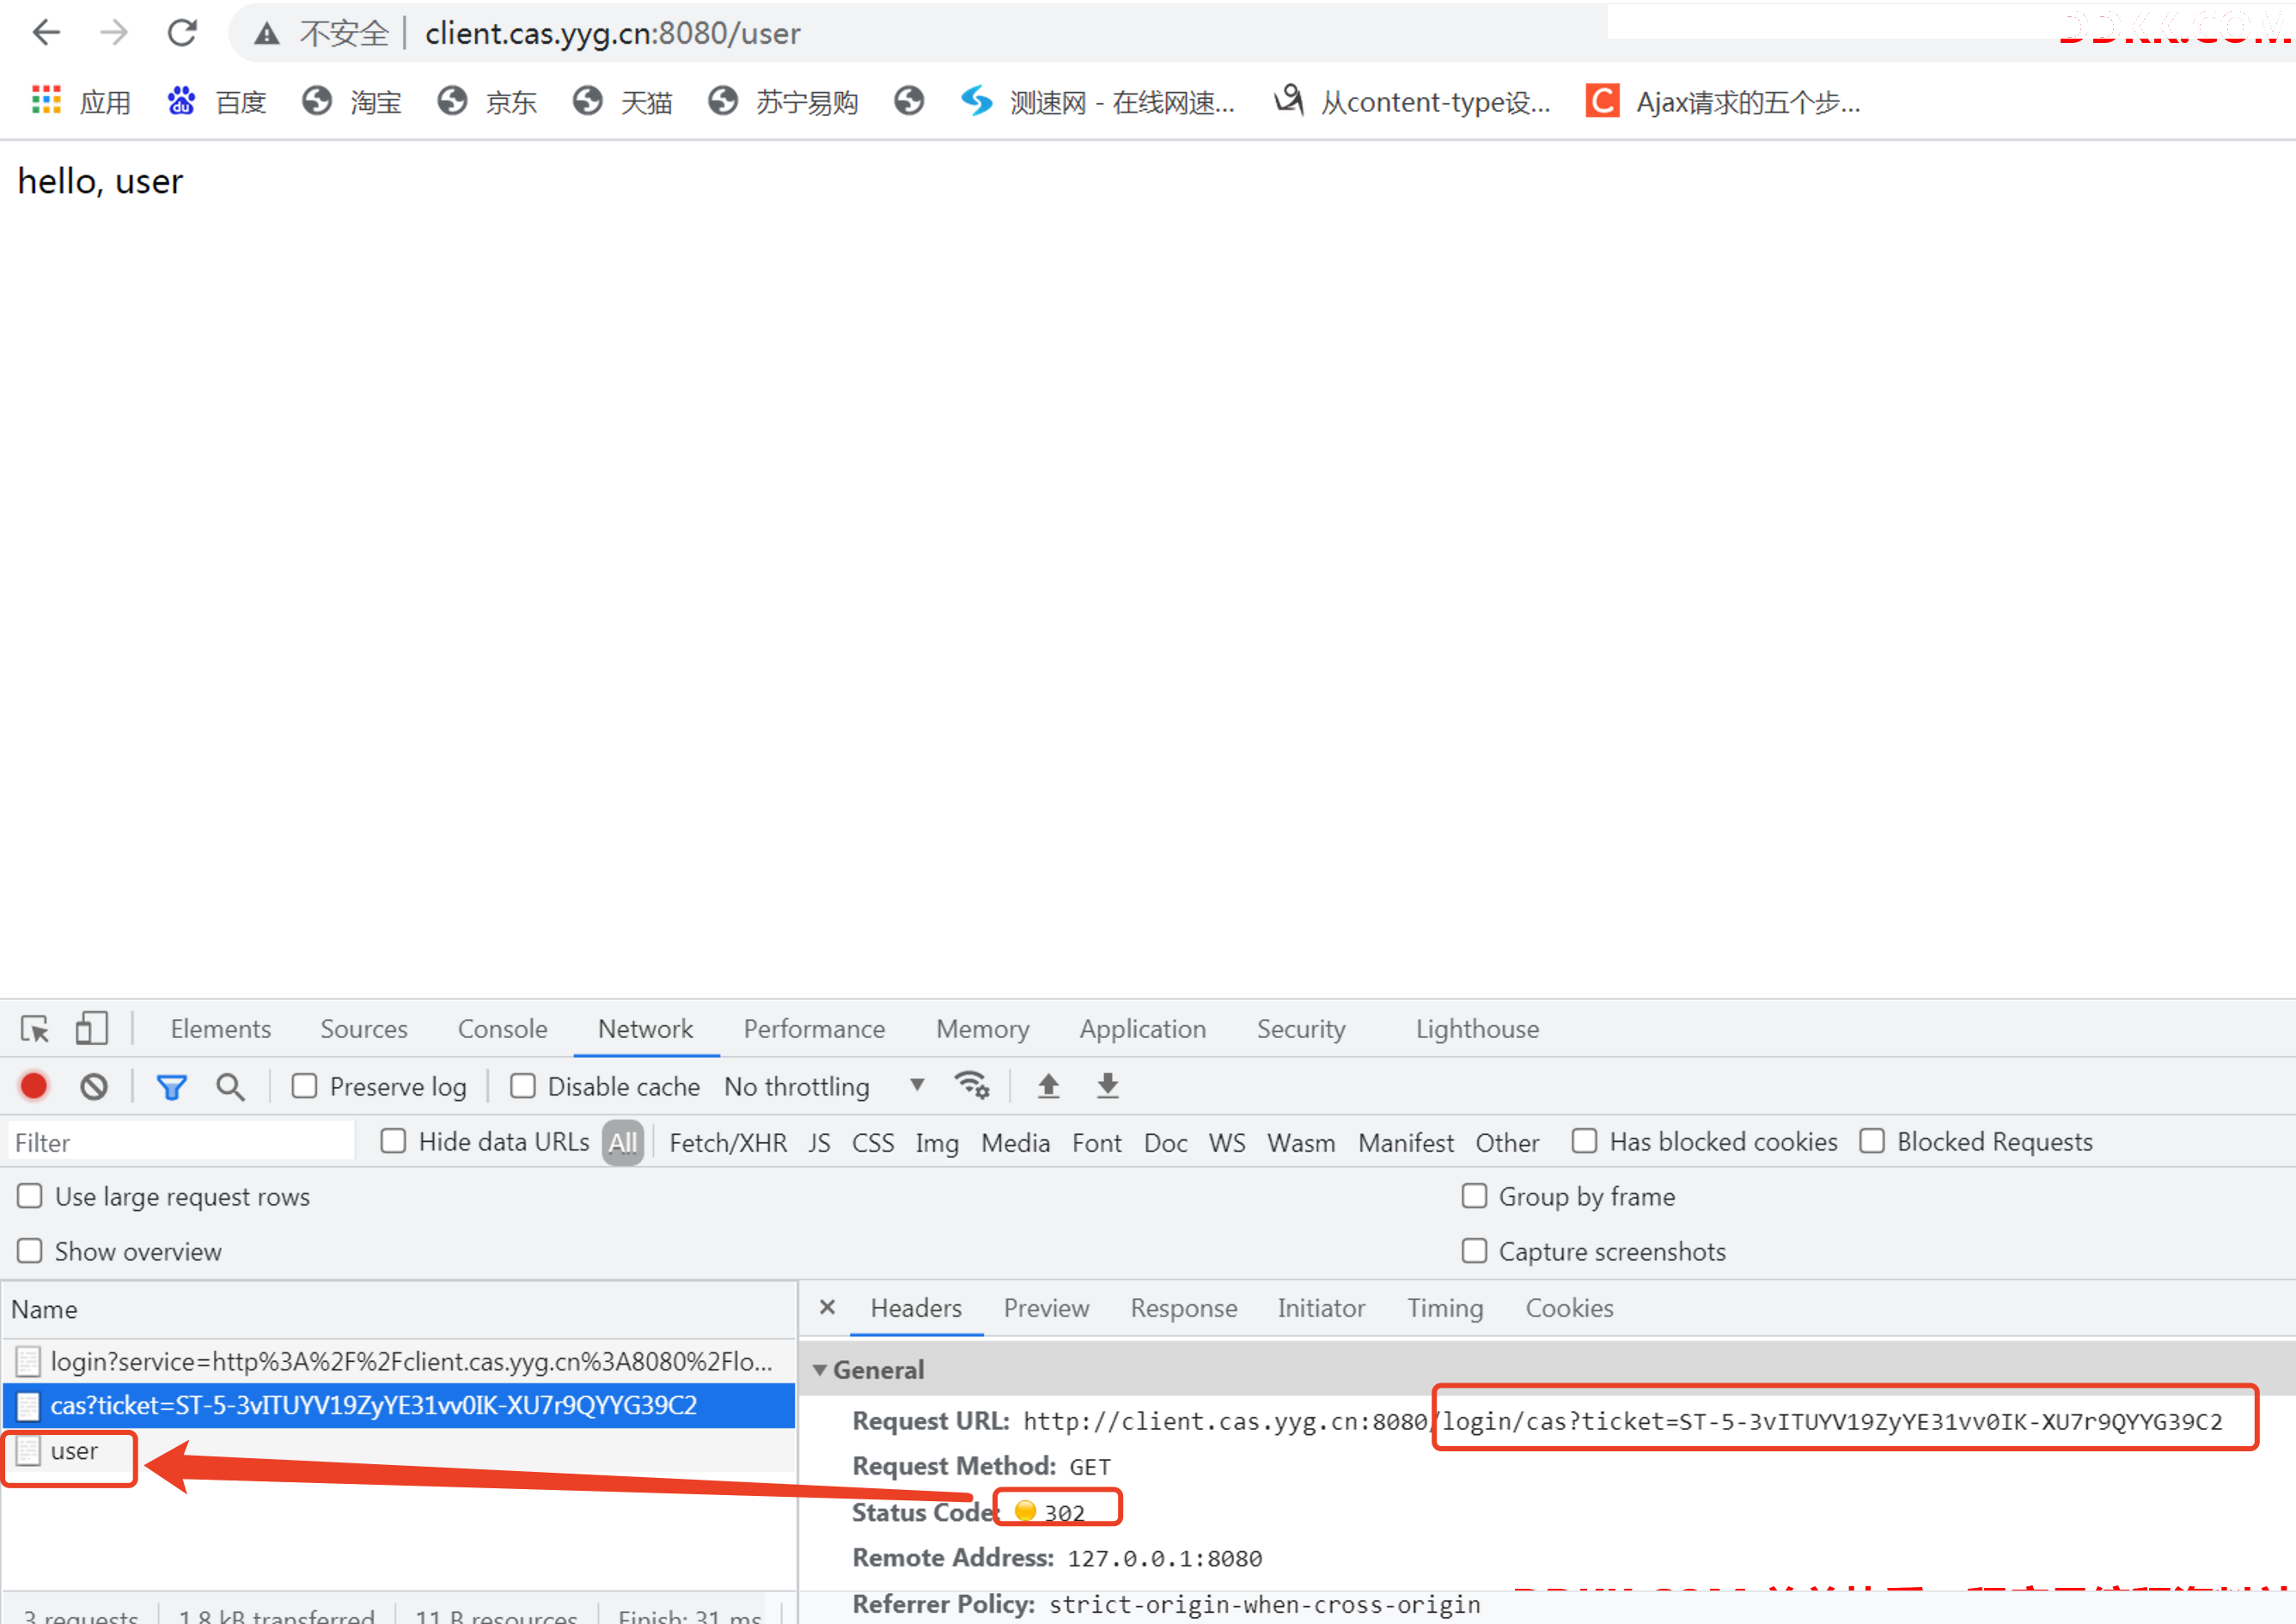Reload the page using browser refresh

click(x=182, y=33)
